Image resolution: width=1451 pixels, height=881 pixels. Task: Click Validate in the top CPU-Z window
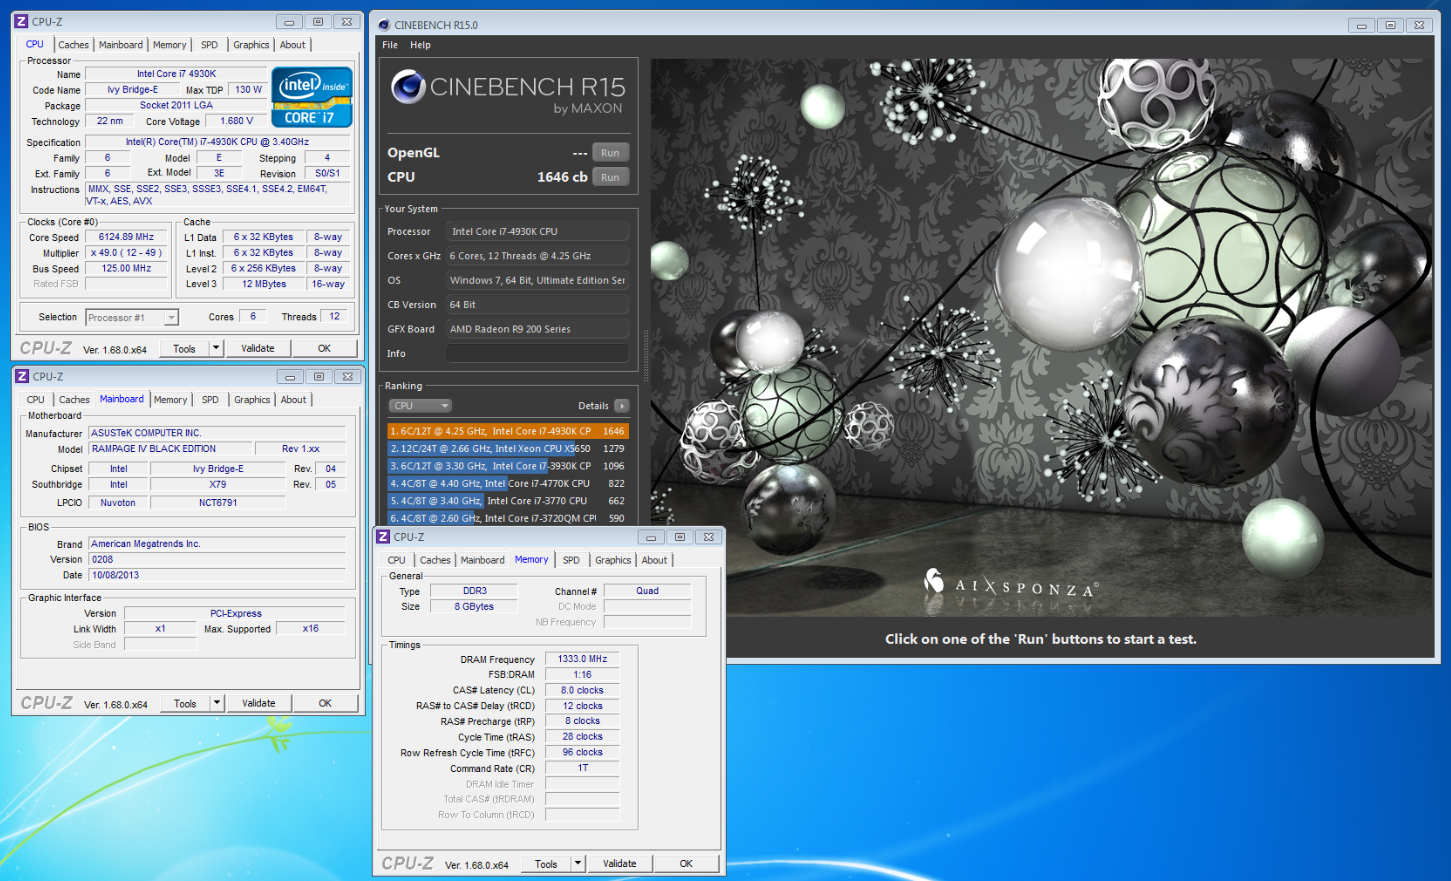pyautogui.click(x=258, y=348)
